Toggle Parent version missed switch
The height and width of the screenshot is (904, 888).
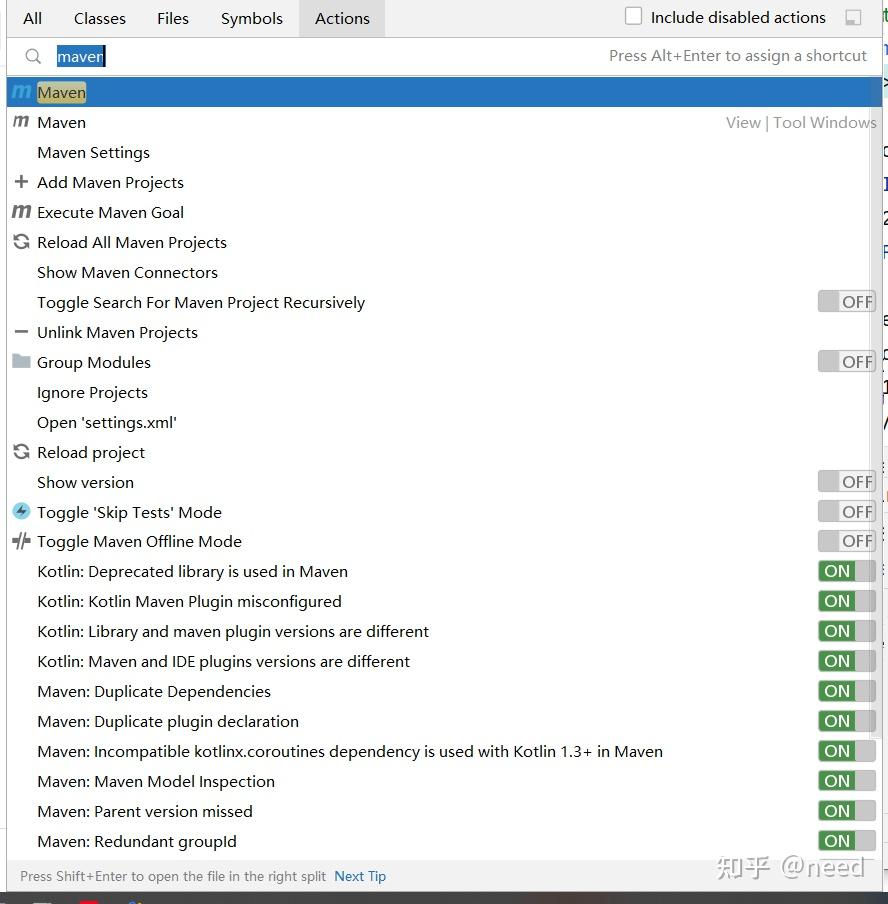click(x=846, y=811)
